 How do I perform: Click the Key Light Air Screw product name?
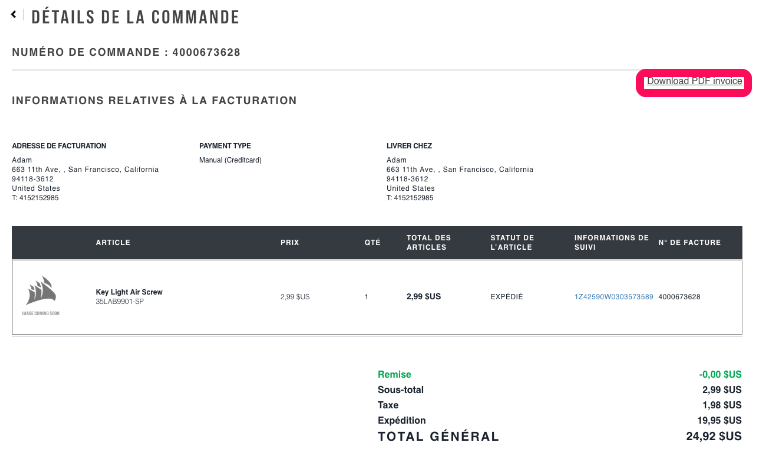tap(128, 292)
